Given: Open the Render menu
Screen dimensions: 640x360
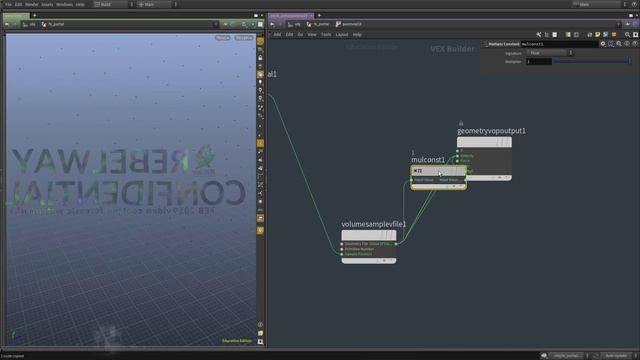Looking at the screenshot, I should (x=31, y=4).
